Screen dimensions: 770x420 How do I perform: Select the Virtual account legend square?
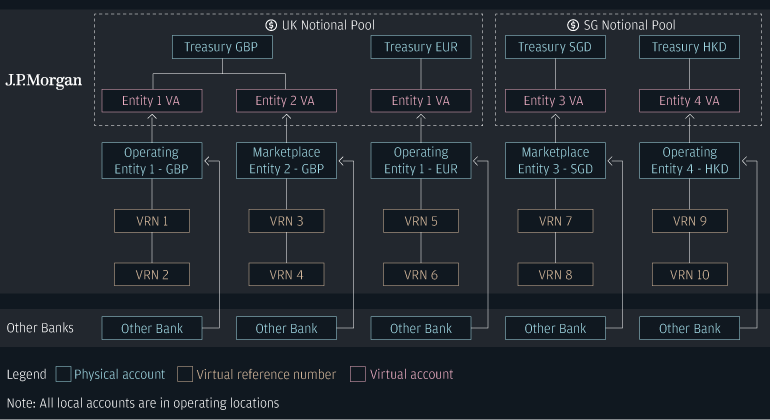click(x=357, y=375)
